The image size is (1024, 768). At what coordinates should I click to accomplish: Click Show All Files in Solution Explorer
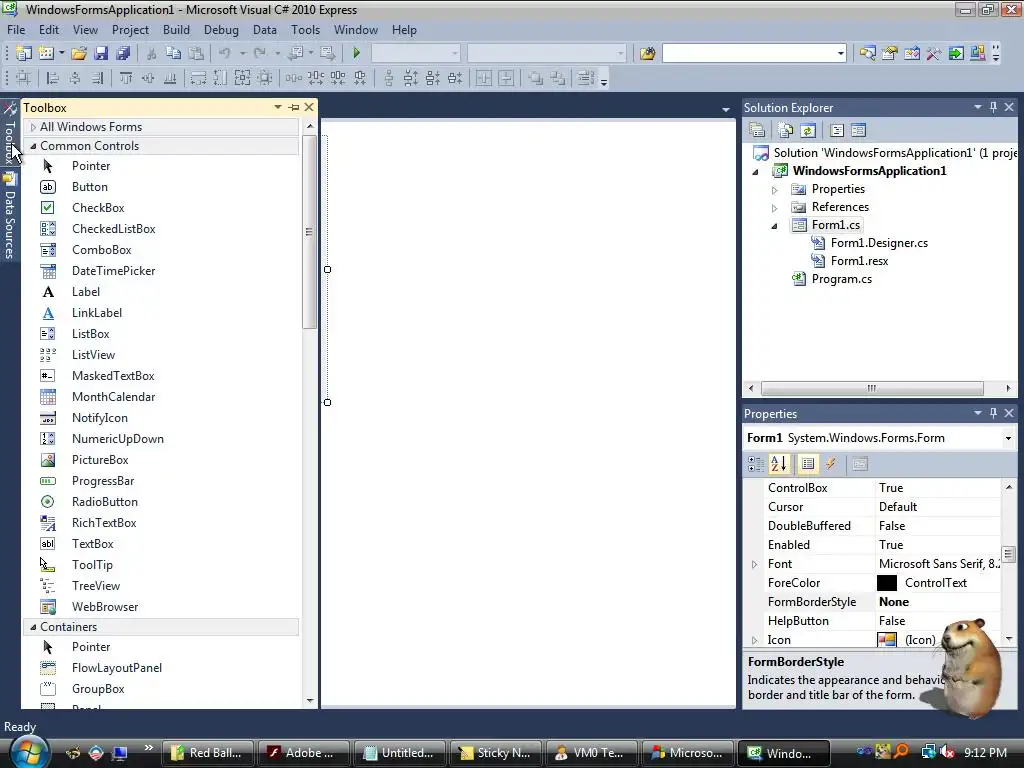pos(786,131)
